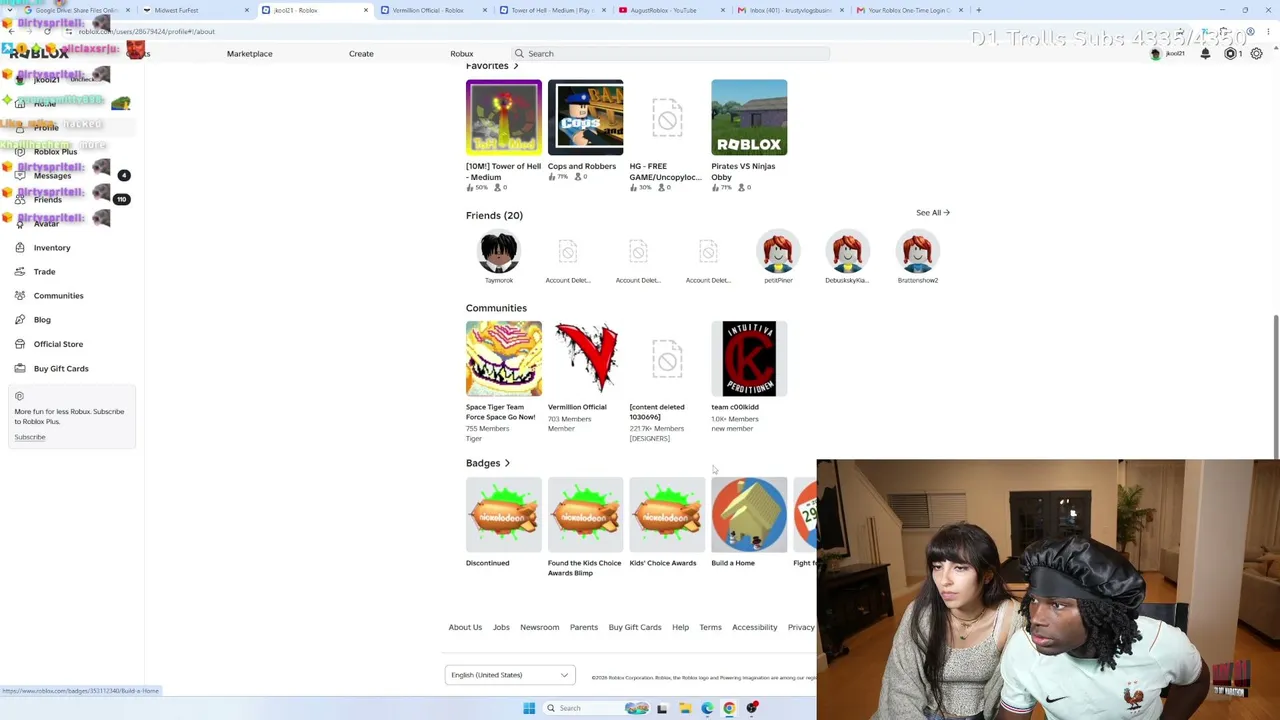
Task: Open the OBS icon in the taskbar
Action: click(752, 708)
